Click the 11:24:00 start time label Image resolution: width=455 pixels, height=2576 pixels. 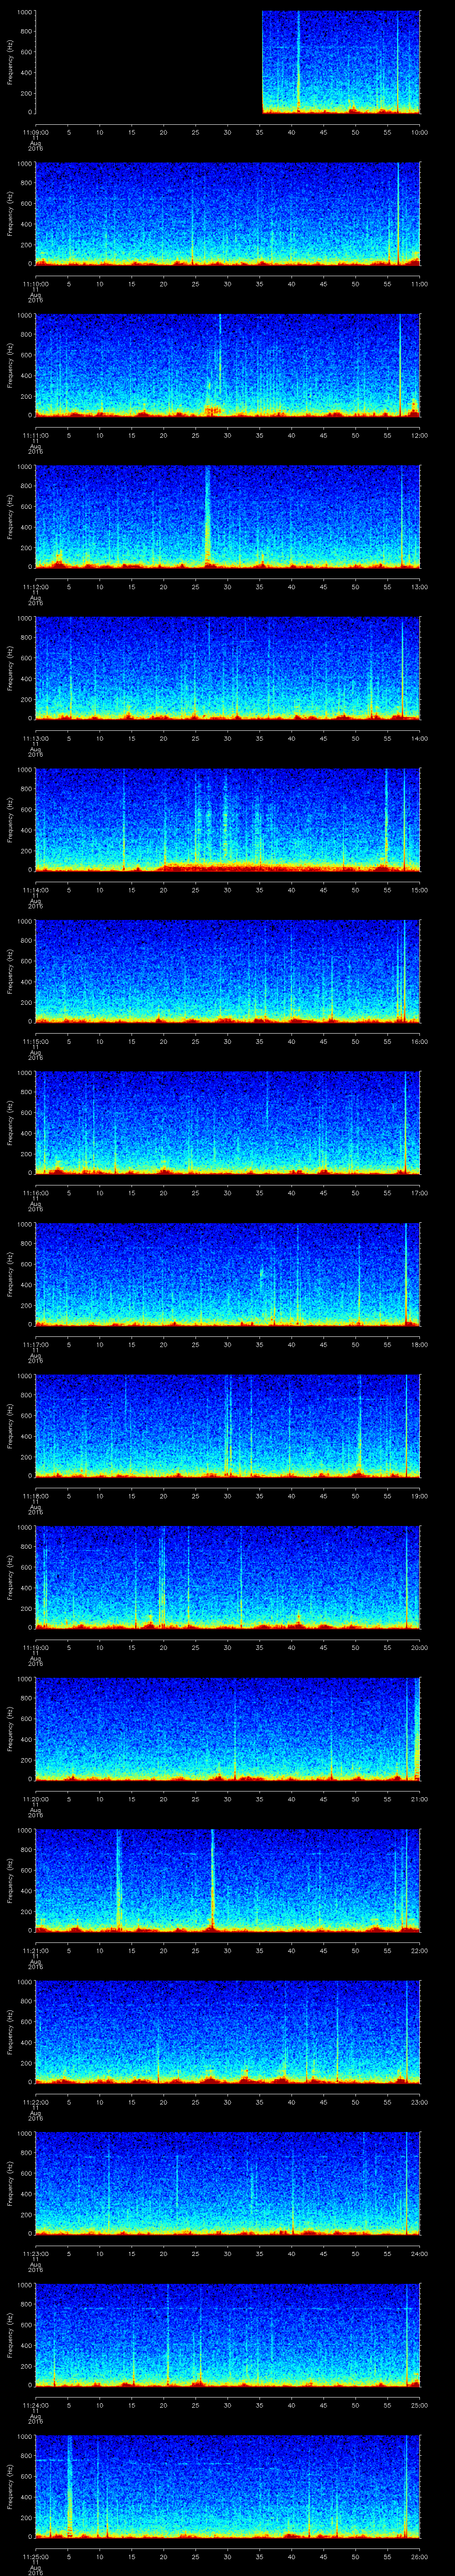(x=35, y=2405)
